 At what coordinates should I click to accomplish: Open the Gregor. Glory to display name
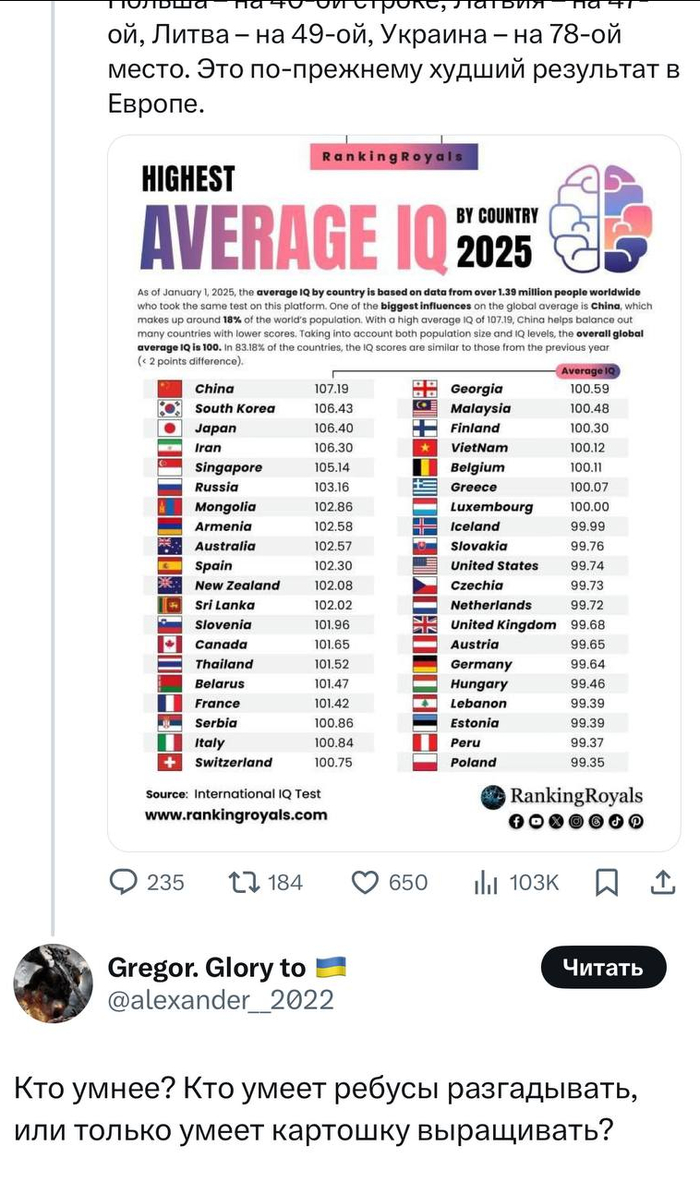click(x=206, y=967)
